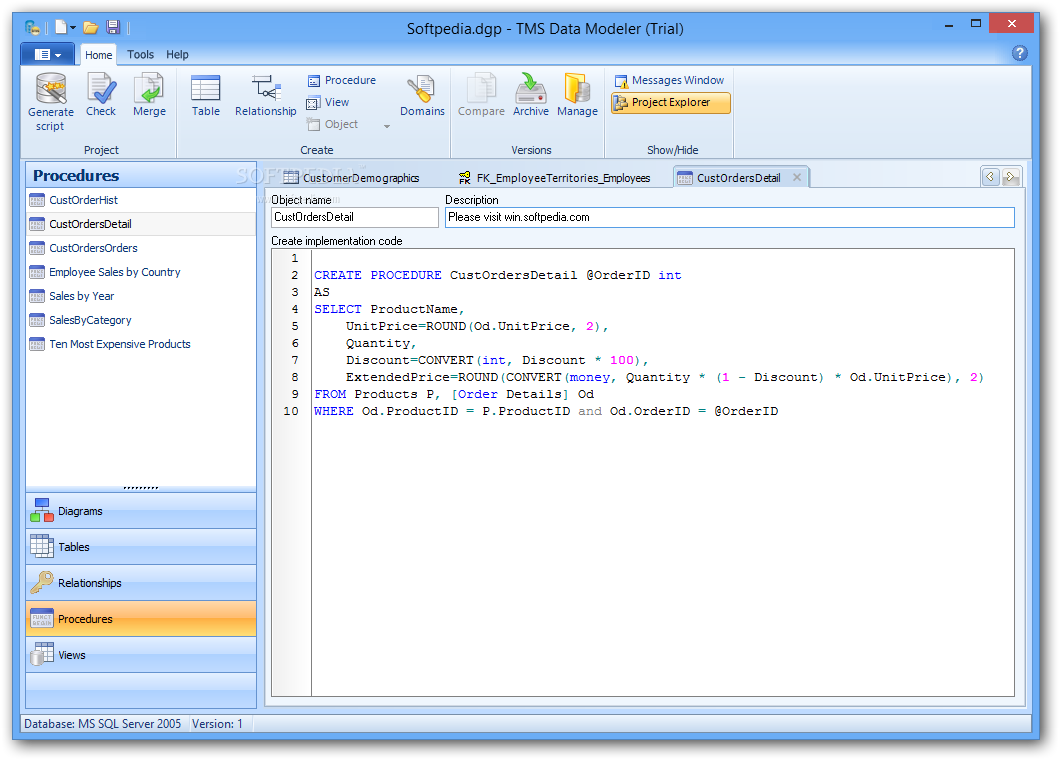Switch to FK_EmployeeTerritories_Employees tab
Image resolution: width=1060 pixels, height=760 pixels.
click(554, 178)
